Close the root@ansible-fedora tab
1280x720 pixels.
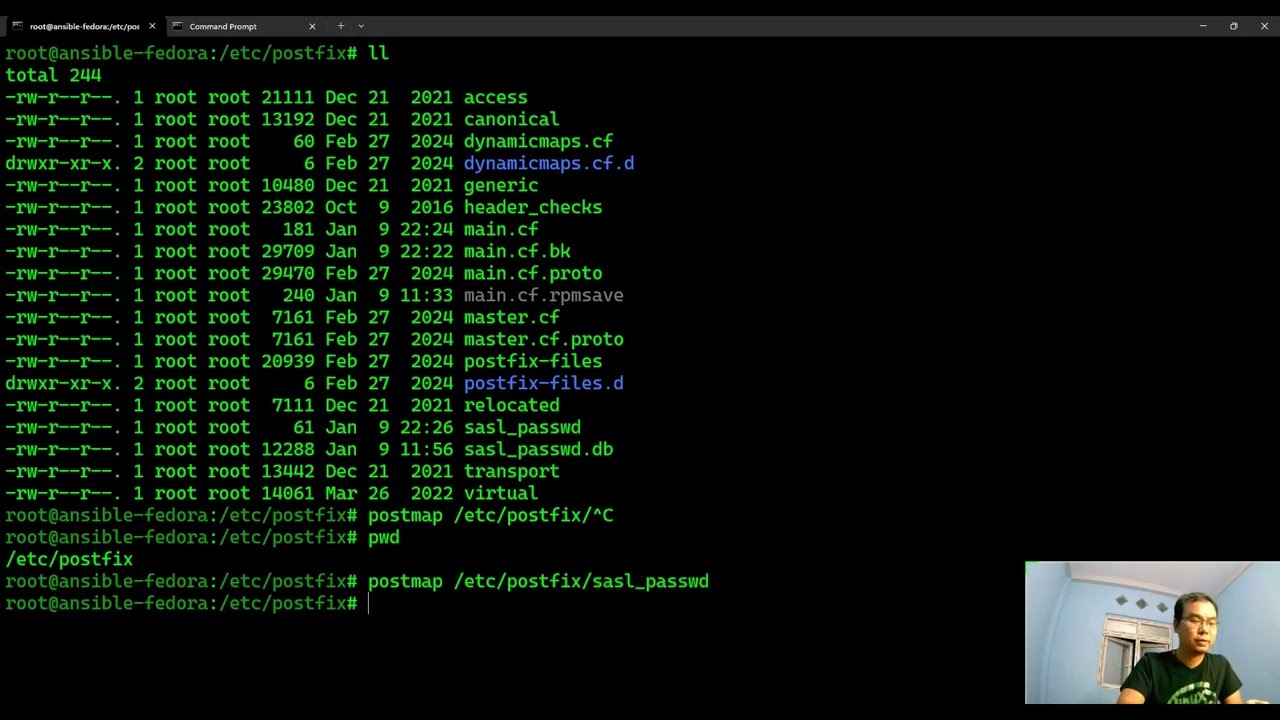pos(152,26)
